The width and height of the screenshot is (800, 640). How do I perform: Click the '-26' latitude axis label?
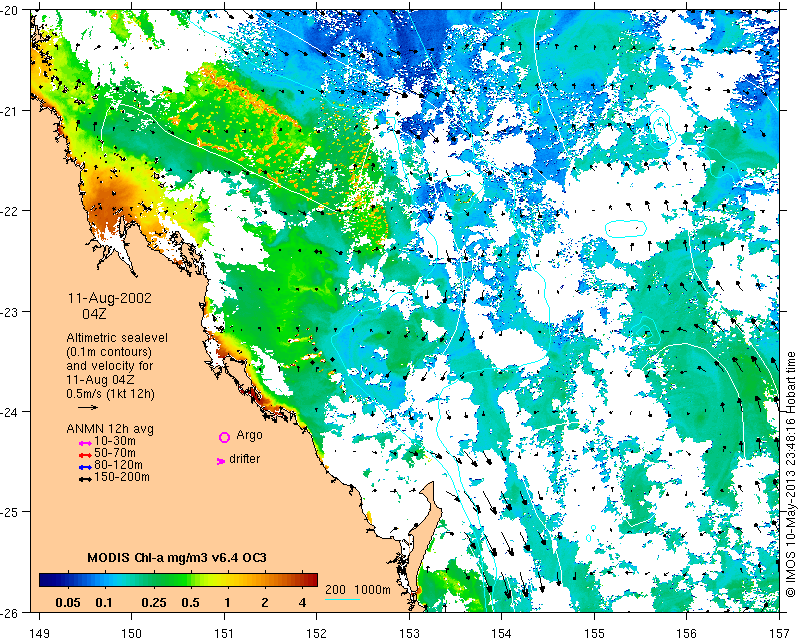(x=9, y=612)
